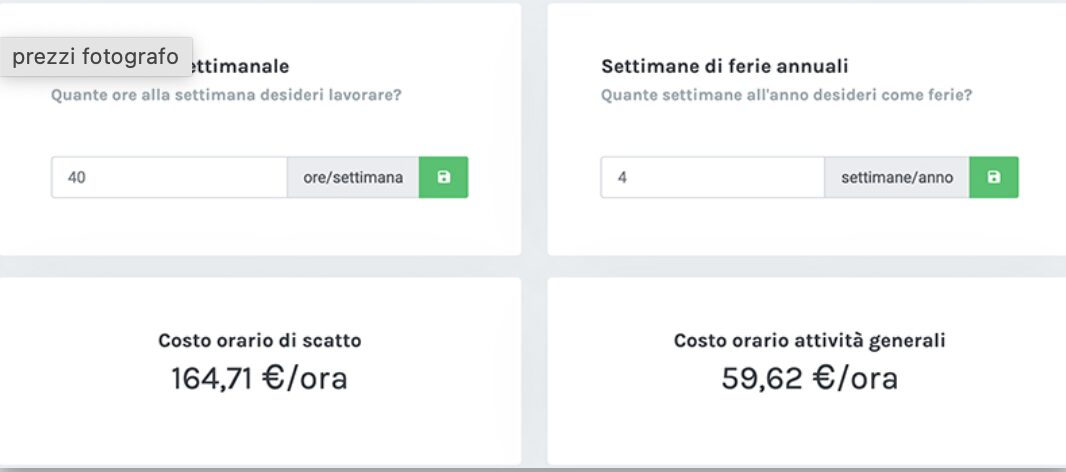Screen dimensions: 1066x472
Task: Save the annual vacation weeks value
Action: click(993, 177)
